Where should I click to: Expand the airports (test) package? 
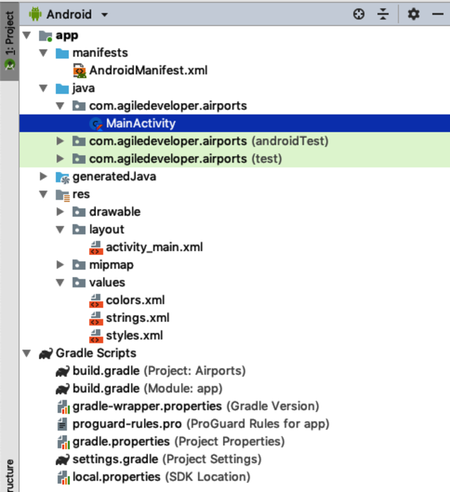[x=60, y=159]
